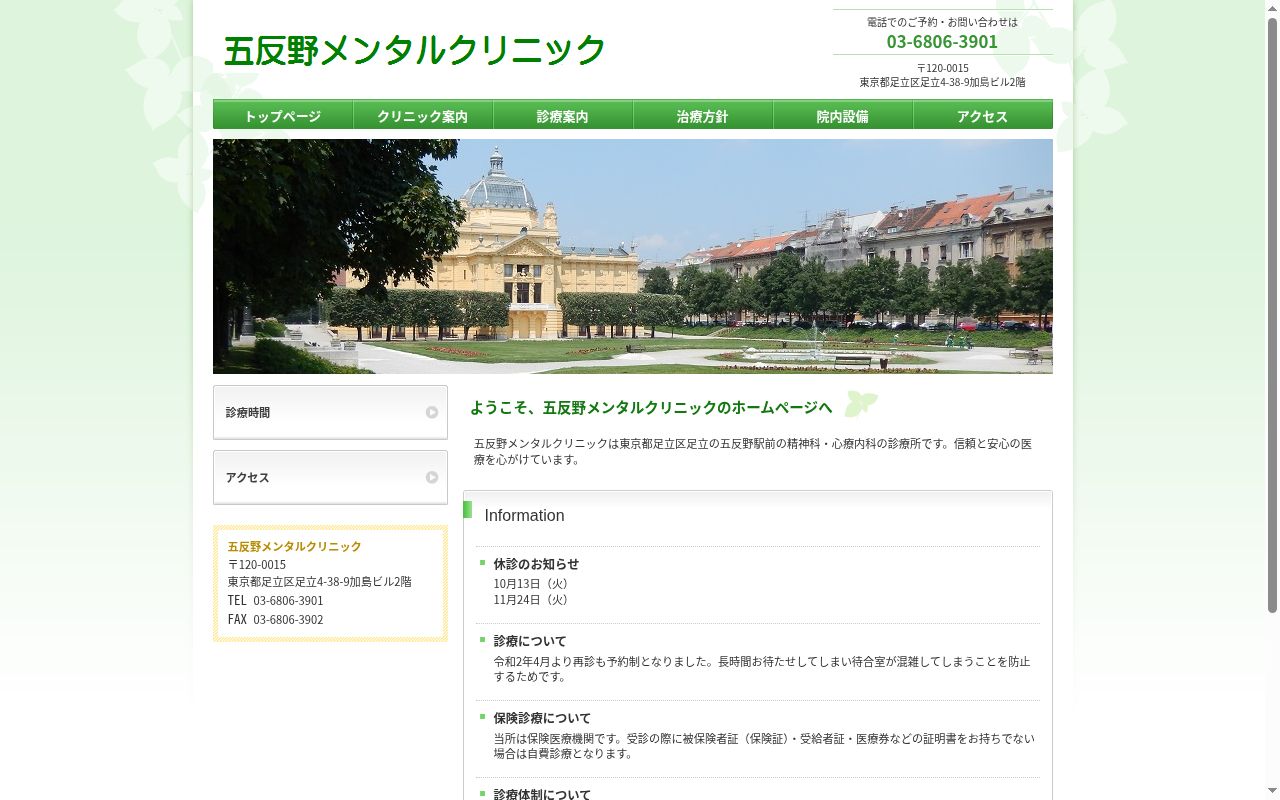1280x800 pixels.
Task: Click the sidebar FAX number 03-6806-3902
Action: click(288, 620)
